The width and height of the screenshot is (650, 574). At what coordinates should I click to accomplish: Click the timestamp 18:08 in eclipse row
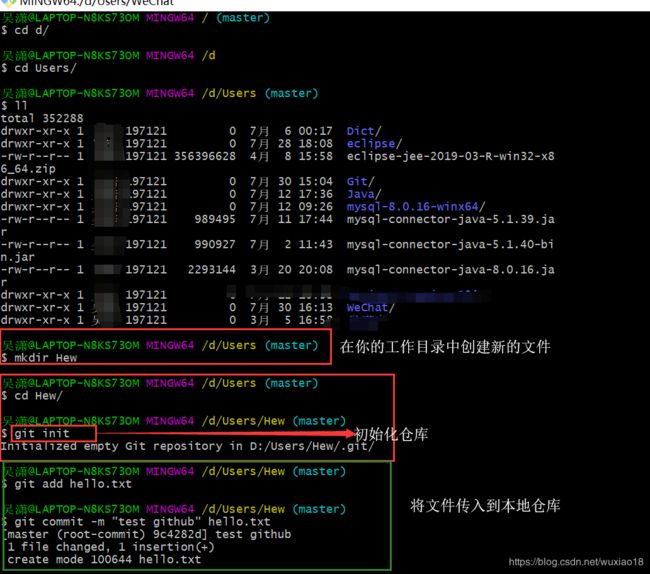point(315,144)
